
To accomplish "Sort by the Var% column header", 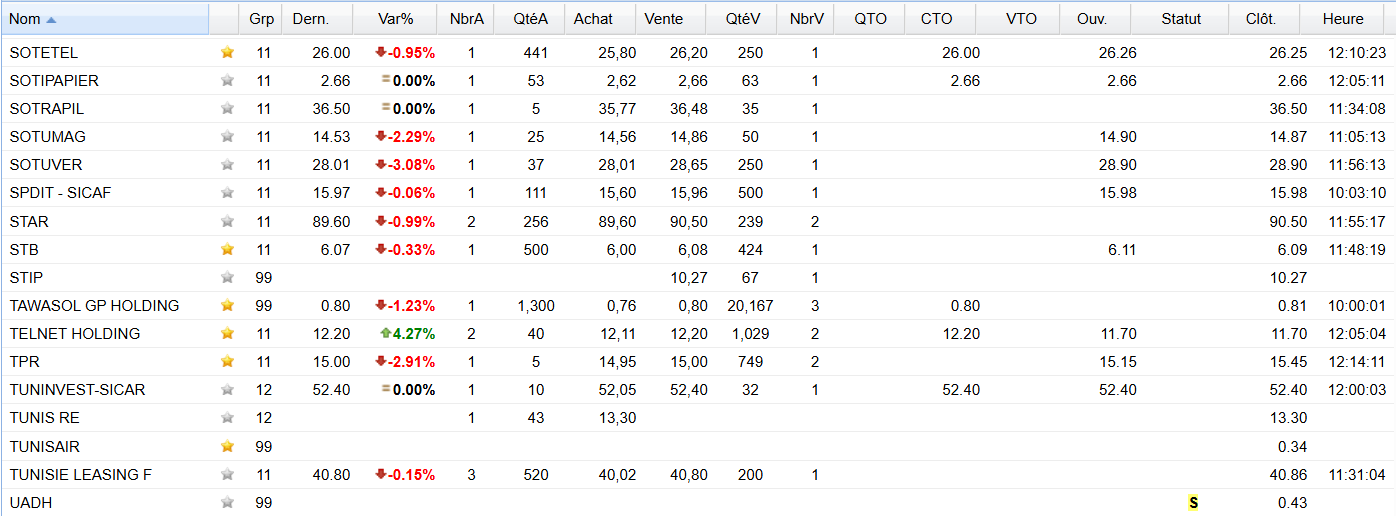I will (396, 19).
